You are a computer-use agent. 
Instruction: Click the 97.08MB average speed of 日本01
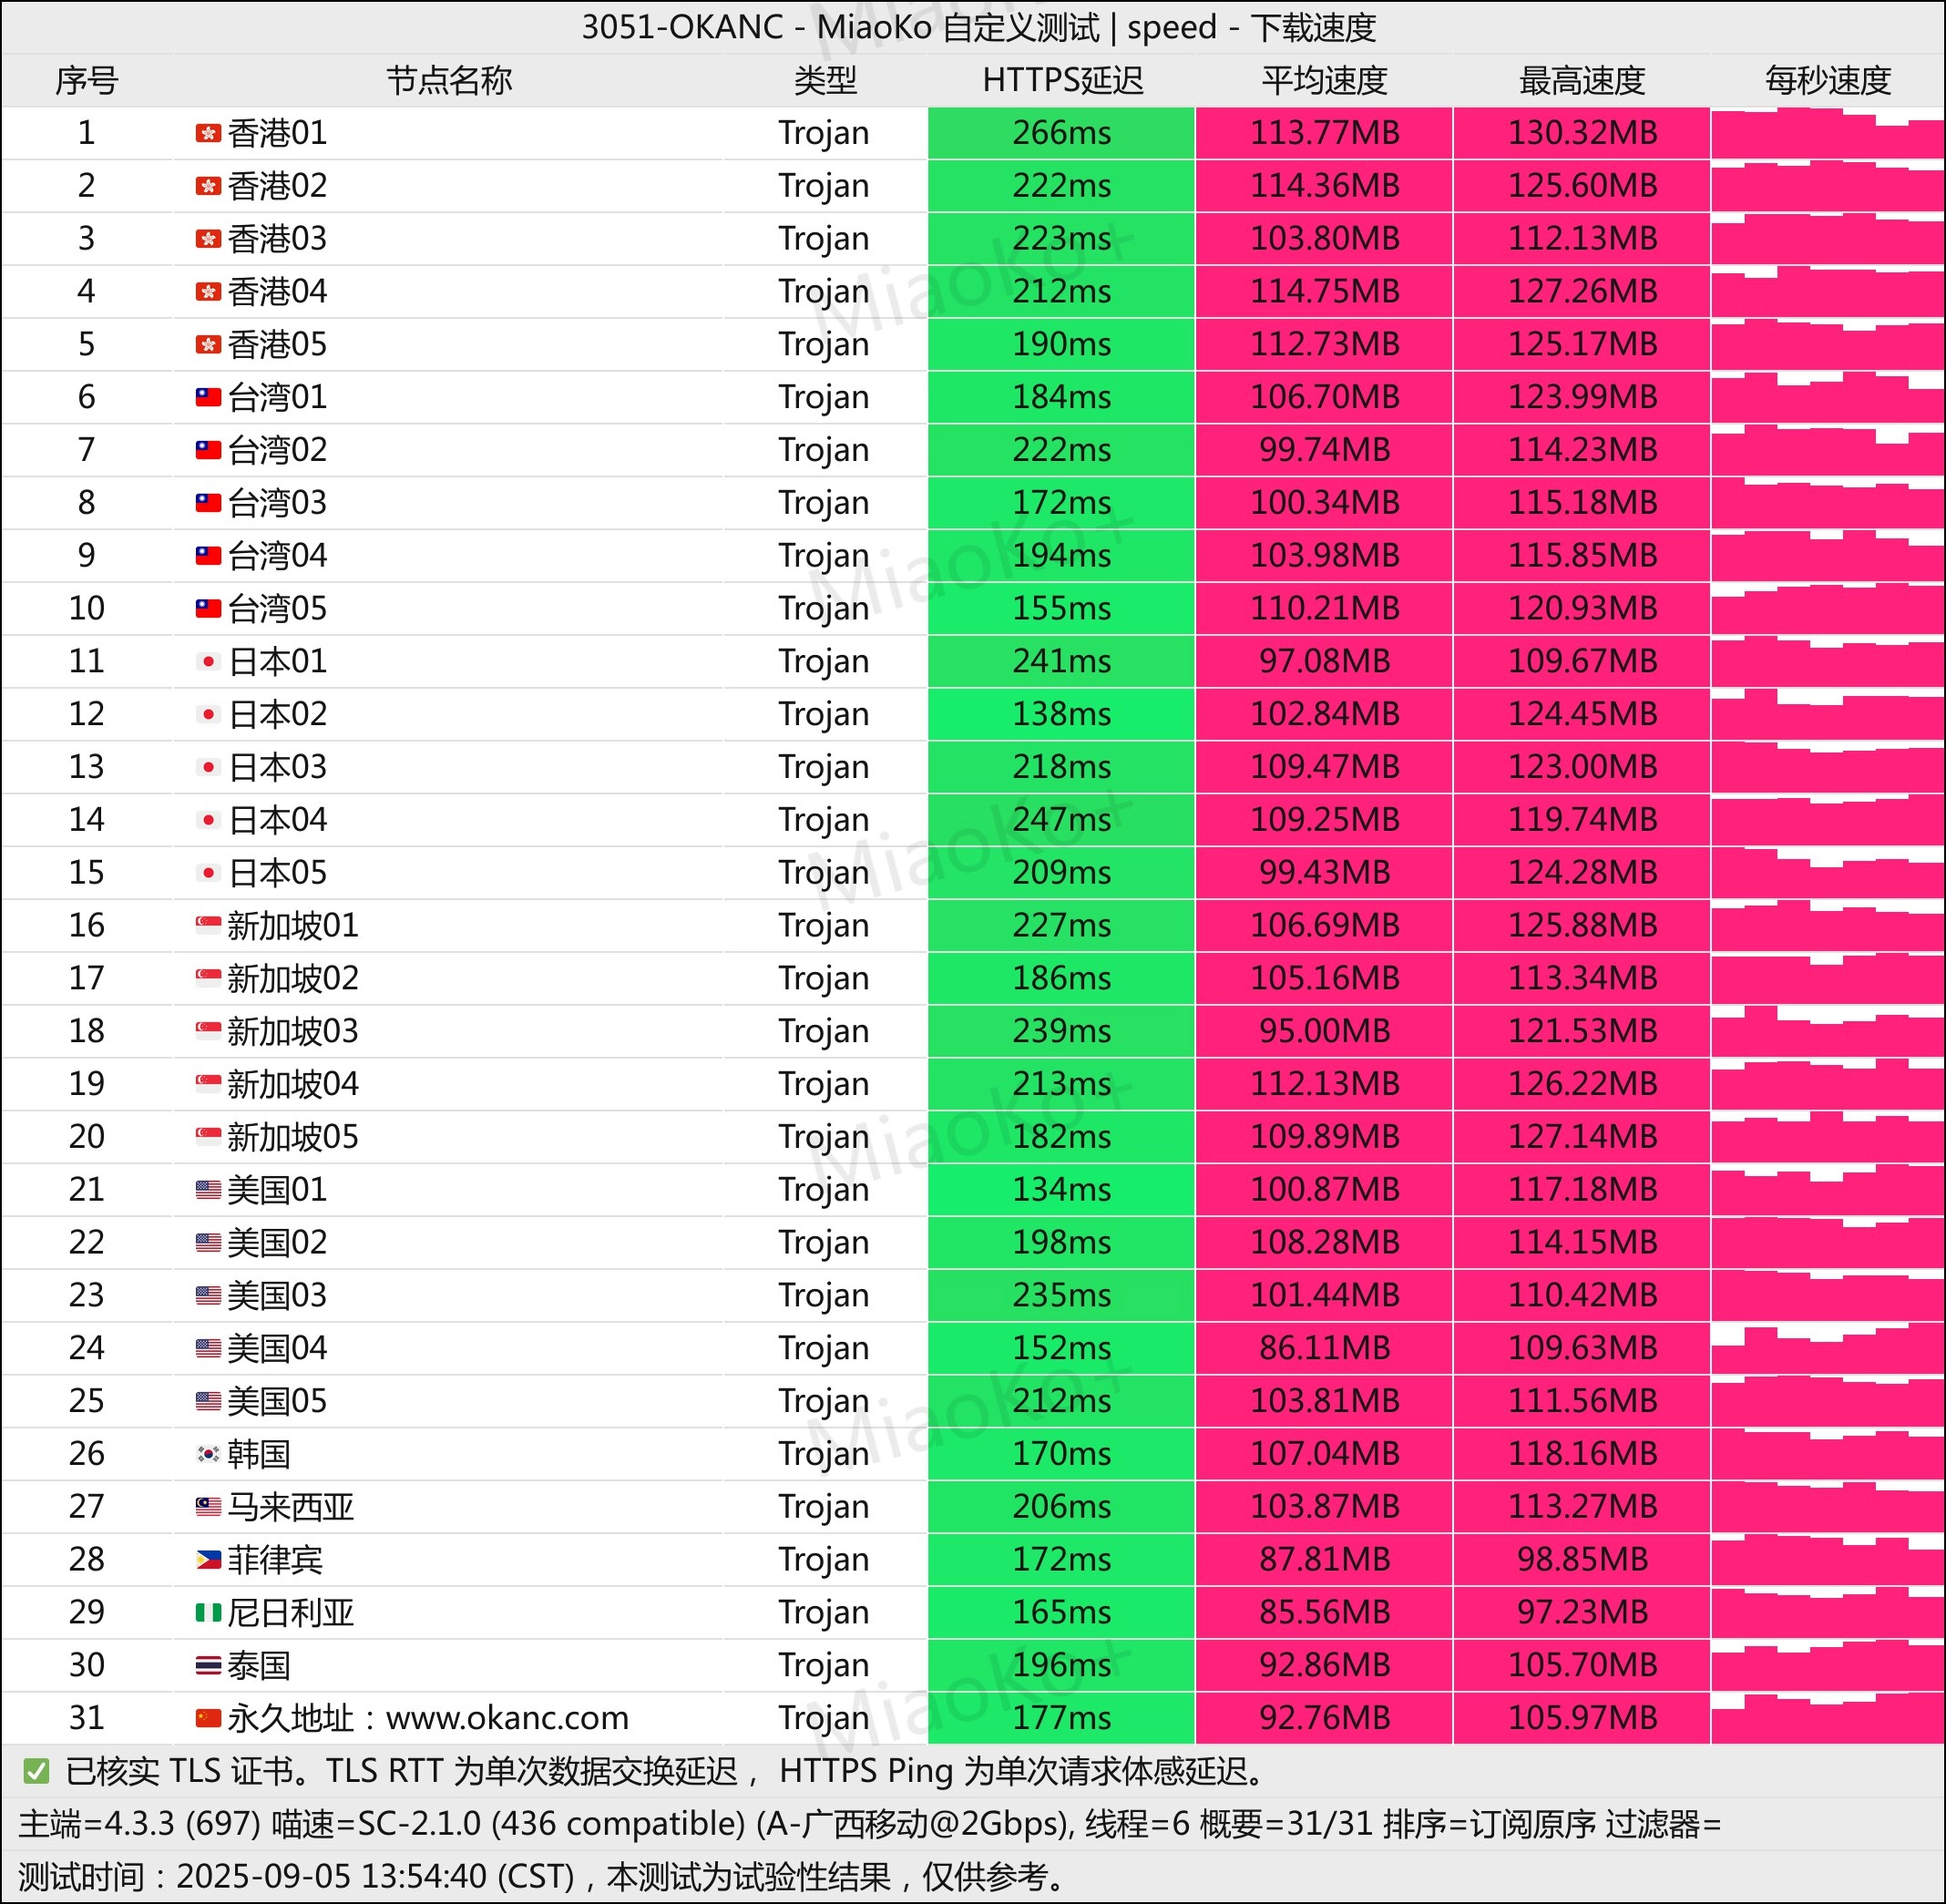click(x=1324, y=661)
